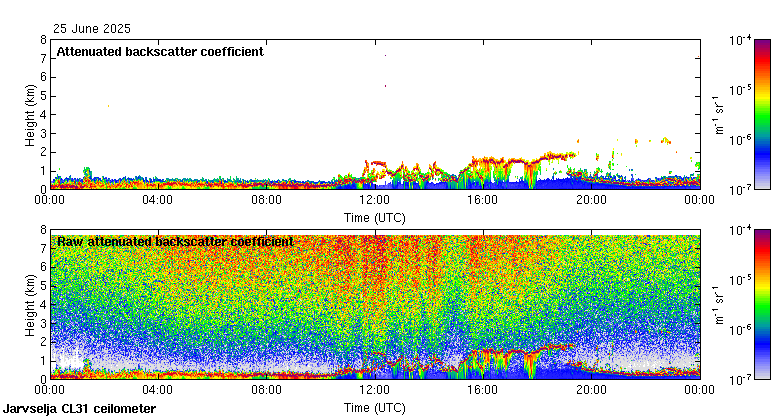Click the "25 June 2025" date label
Viewport: 780px width, 420px height.
[92, 29]
